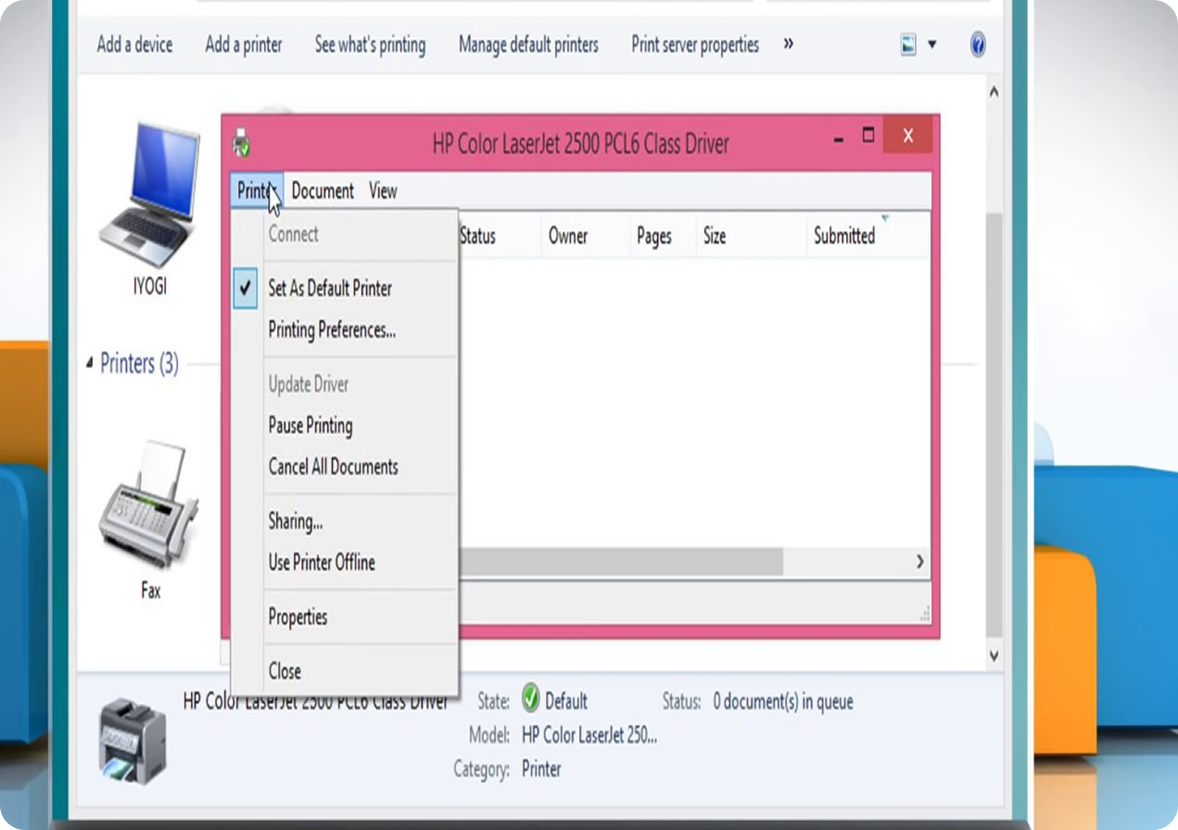Click the Devices window scroll down arrow
Image resolution: width=1178 pixels, height=830 pixels.
point(994,656)
